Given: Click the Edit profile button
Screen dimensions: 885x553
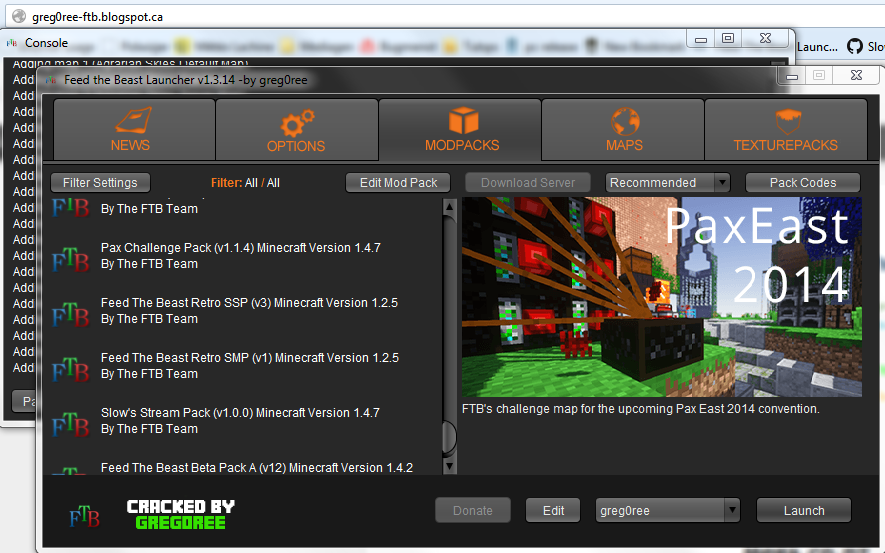Looking at the screenshot, I should tap(553, 511).
